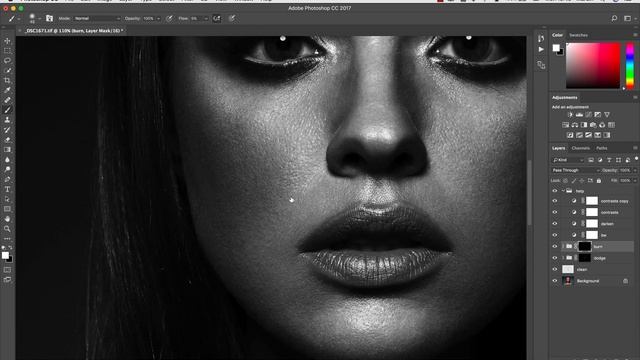The image size is (640, 360).
Task: Hide the burn group
Action: pyautogui.click(x=555, y=247)
